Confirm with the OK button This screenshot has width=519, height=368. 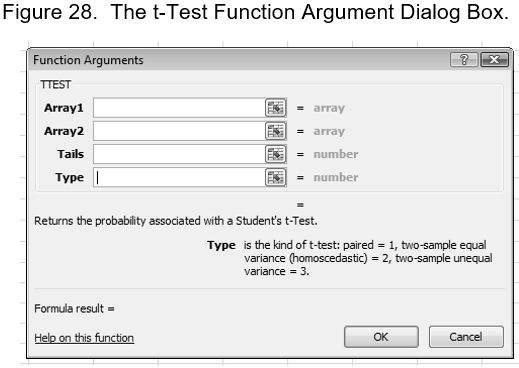click(x=381, y=337)
